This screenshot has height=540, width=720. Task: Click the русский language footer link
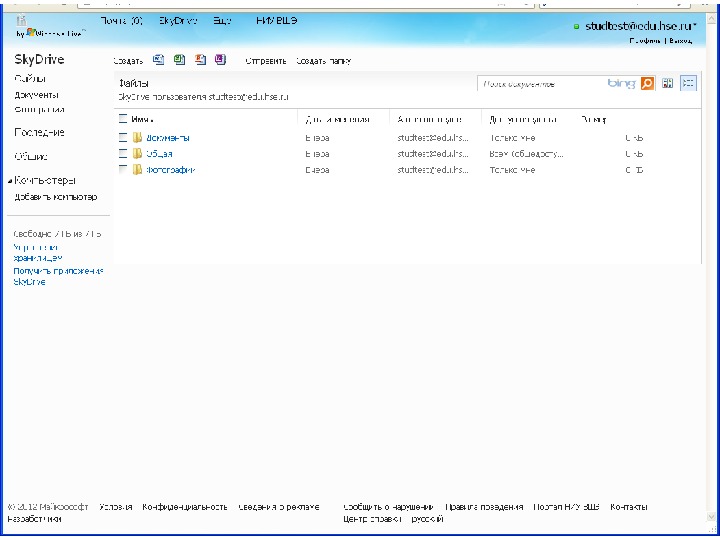[x=427, y=519]
